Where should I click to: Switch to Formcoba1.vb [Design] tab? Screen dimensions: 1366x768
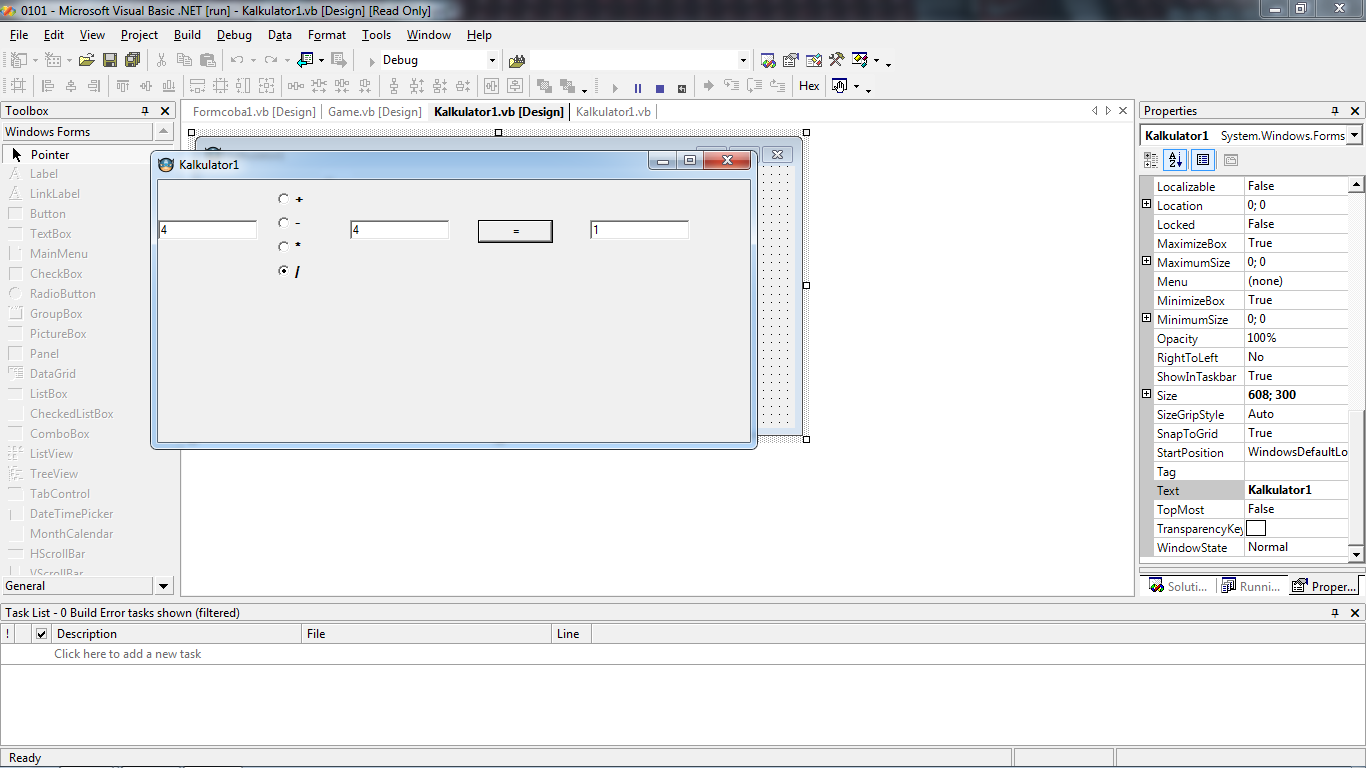[x=254, y=112]
